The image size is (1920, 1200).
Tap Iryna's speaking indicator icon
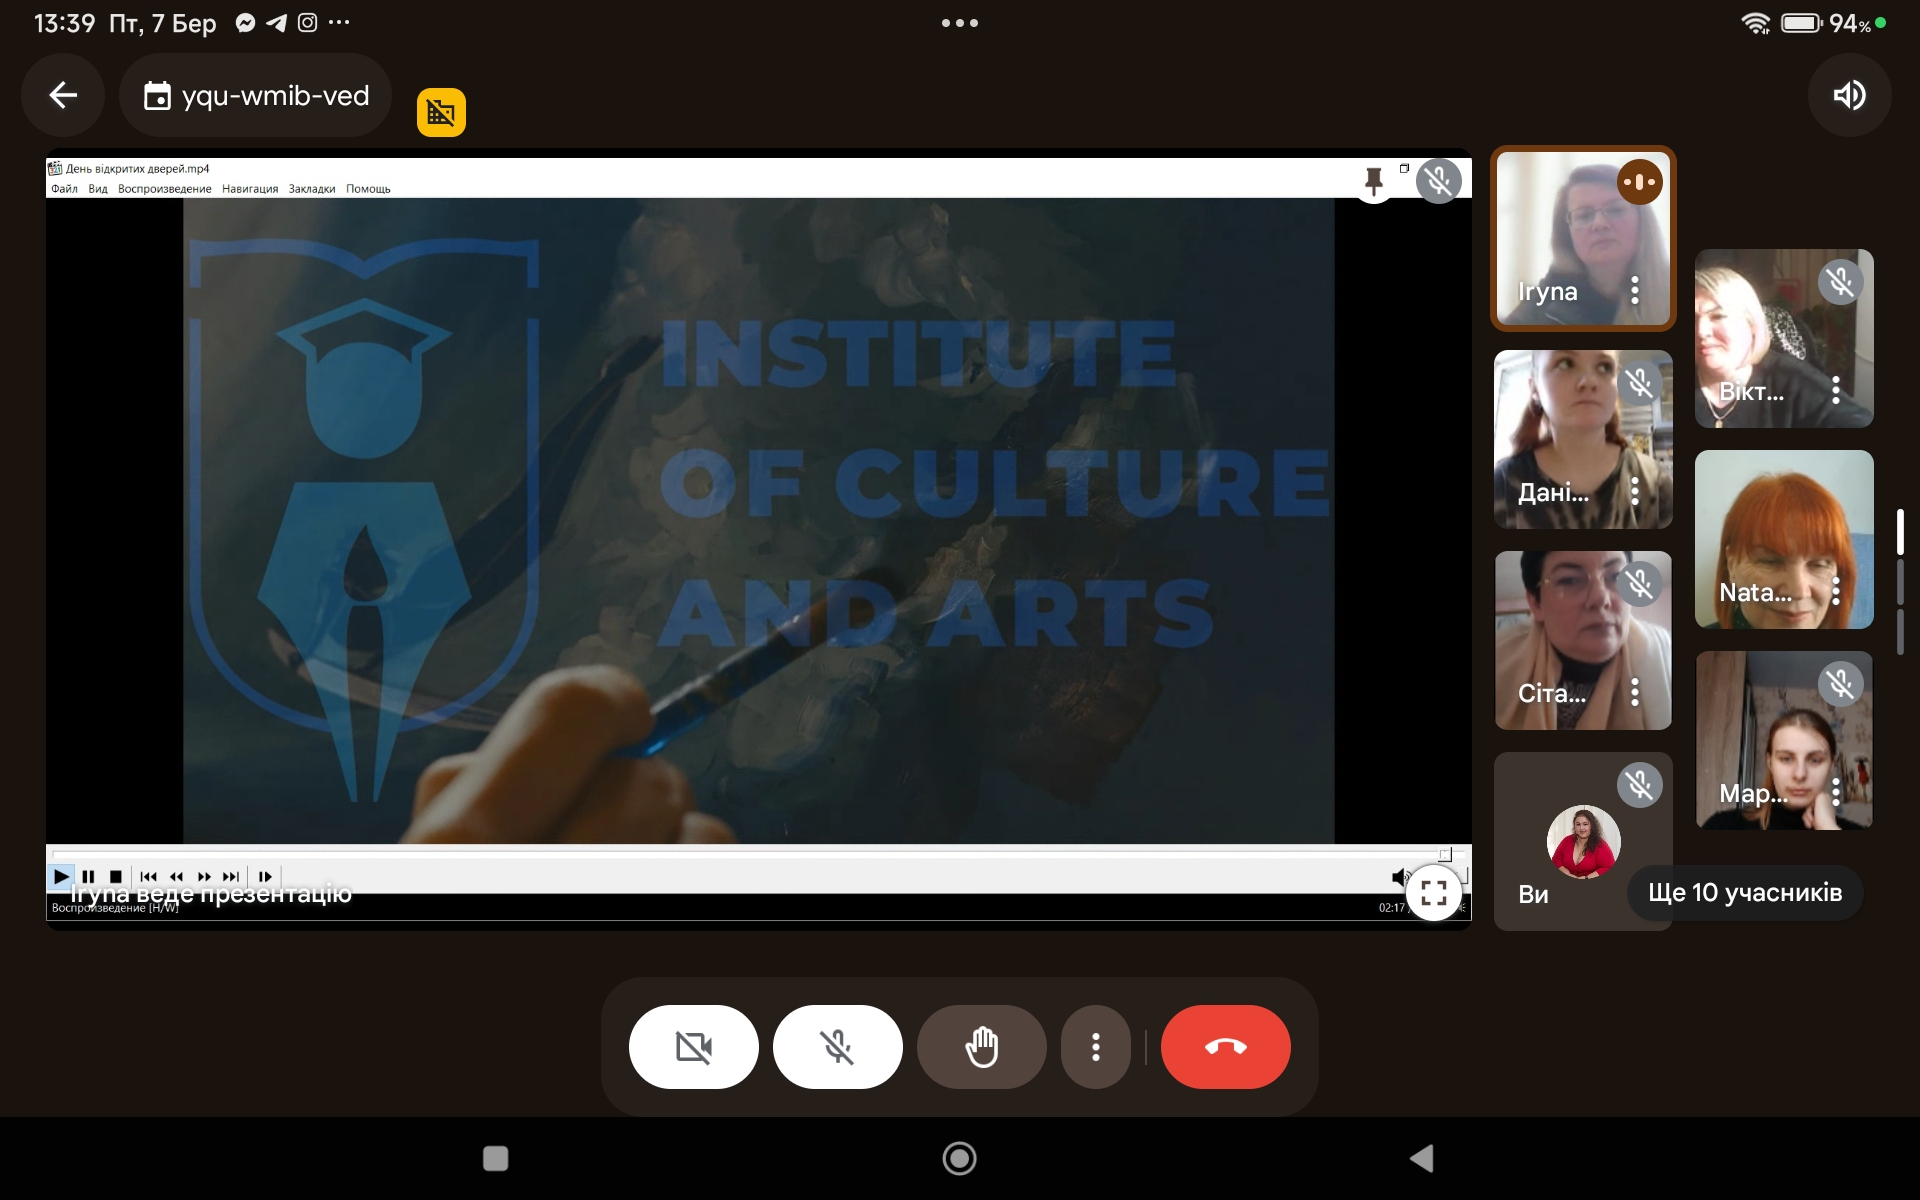(1640, 182)
